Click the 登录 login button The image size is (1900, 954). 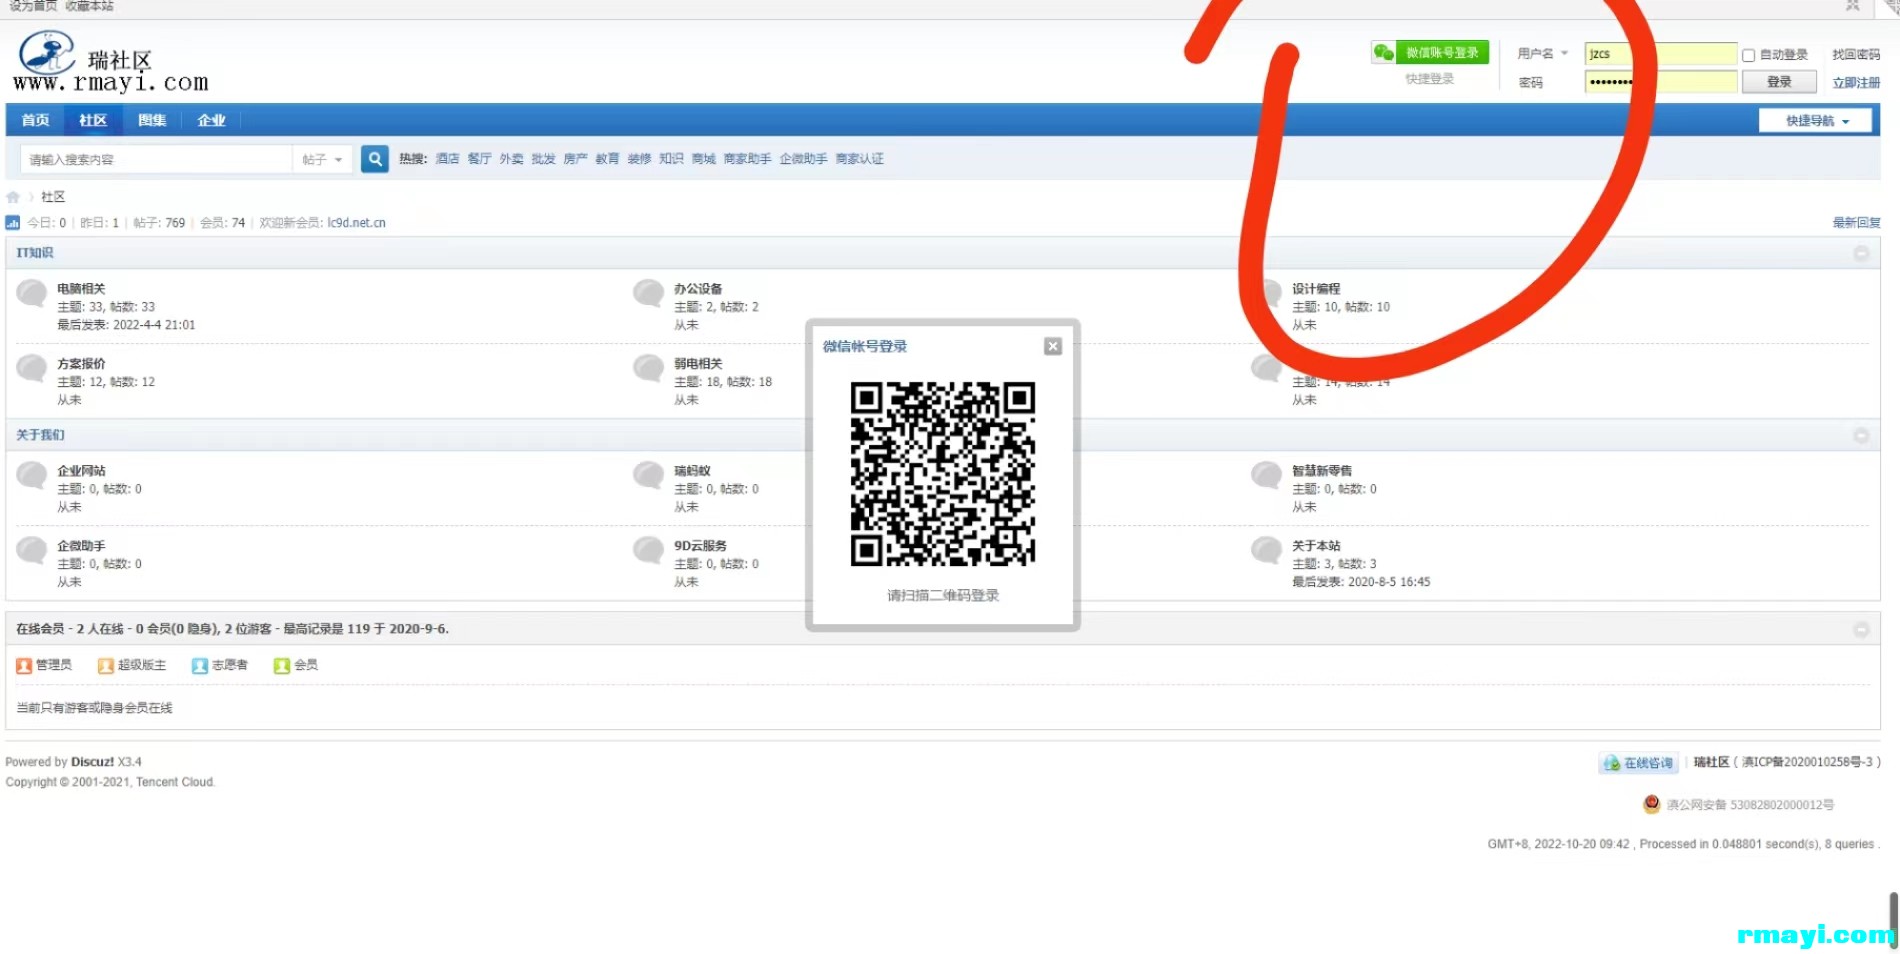1779,82
